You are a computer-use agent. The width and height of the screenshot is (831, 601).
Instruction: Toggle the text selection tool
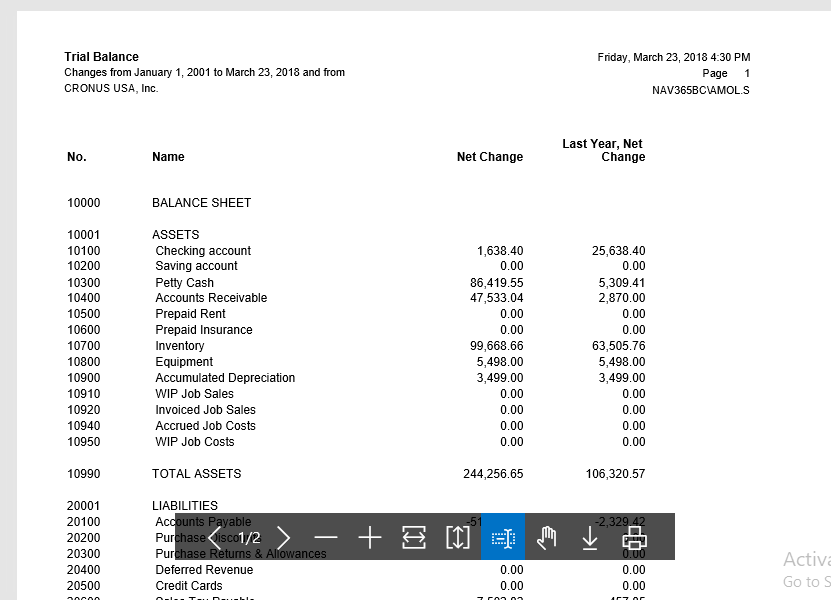(x=503, y=538)
